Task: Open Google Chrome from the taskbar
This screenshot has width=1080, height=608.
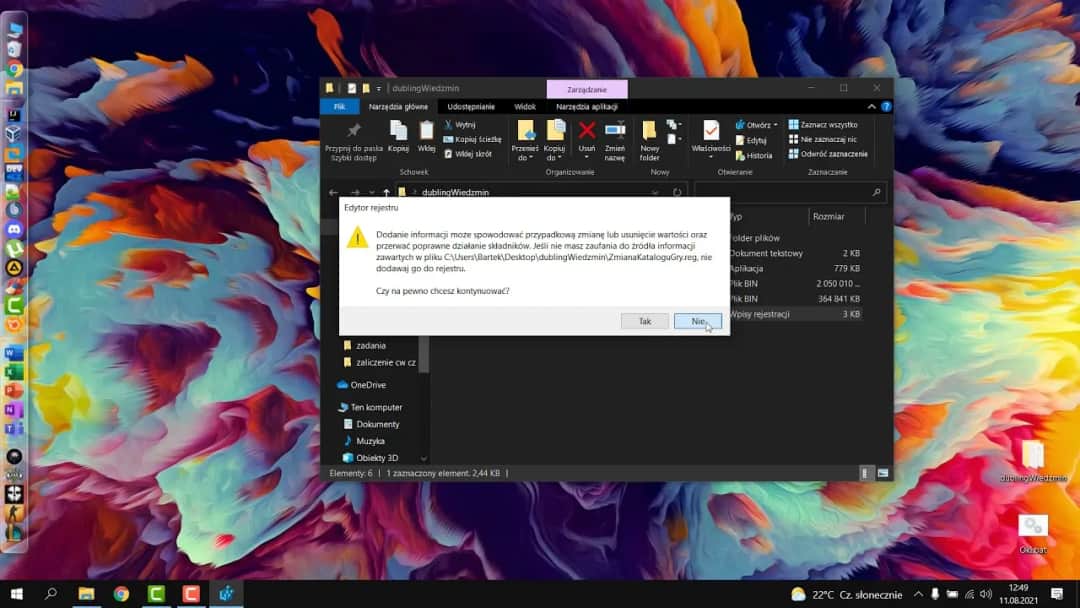Action: (121, 594)
